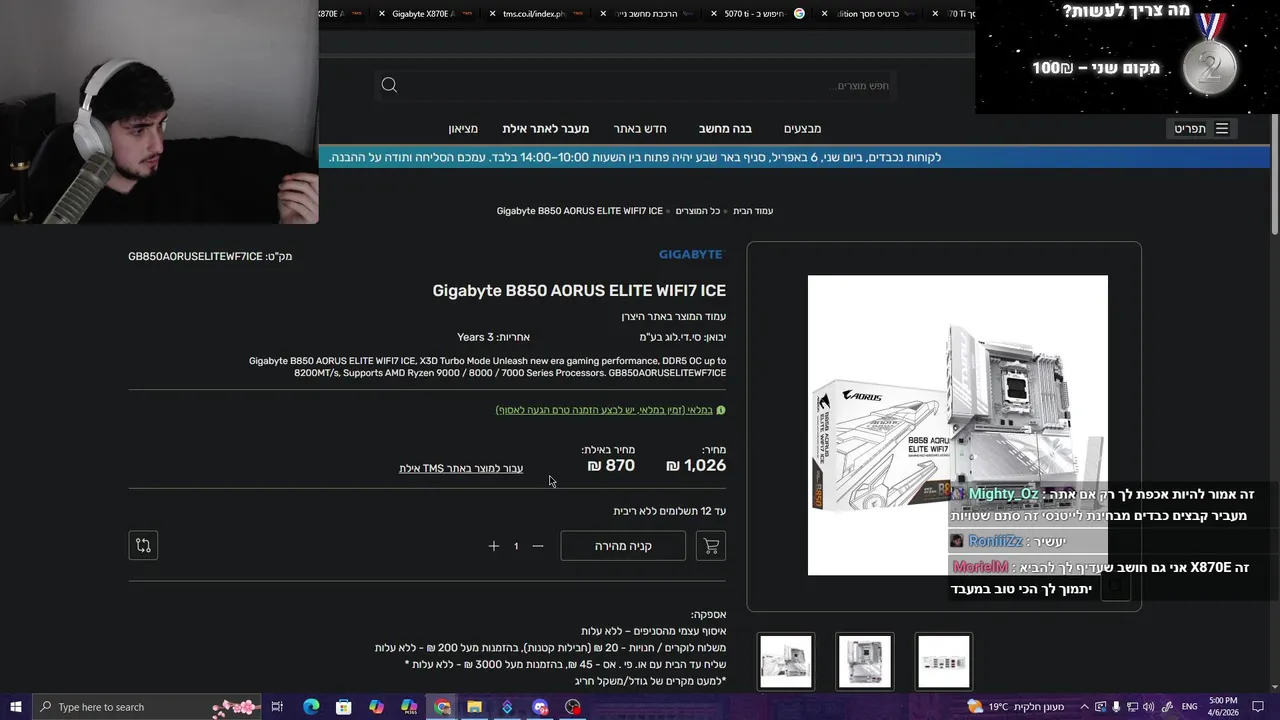The image size is (1280, 720).
Task: Click the עד 12 תשלומים ללא ריבית text
Action: [x=670, y=511]
